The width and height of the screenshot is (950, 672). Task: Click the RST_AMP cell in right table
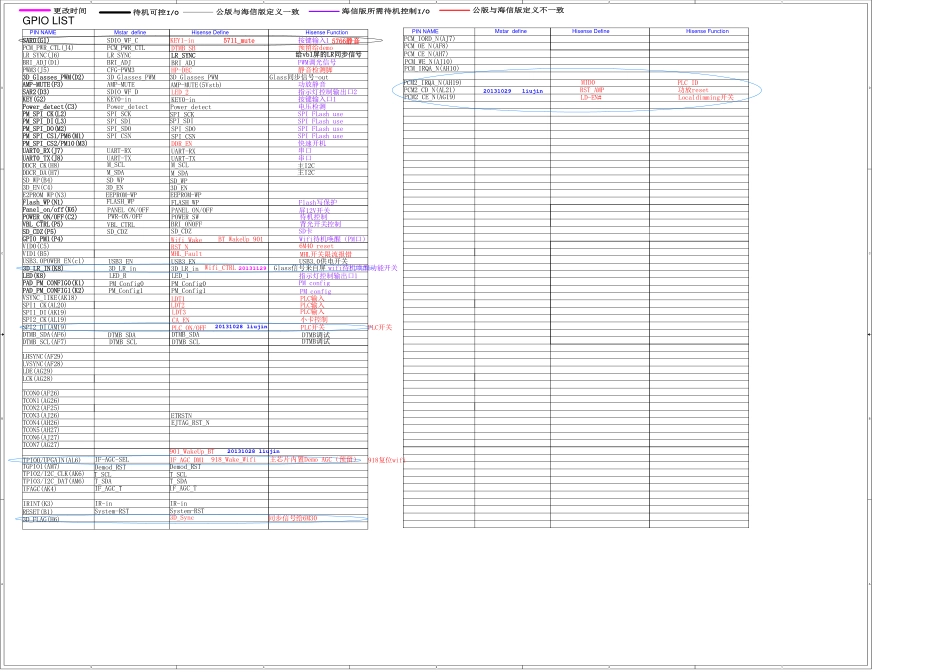click(592, 90)
